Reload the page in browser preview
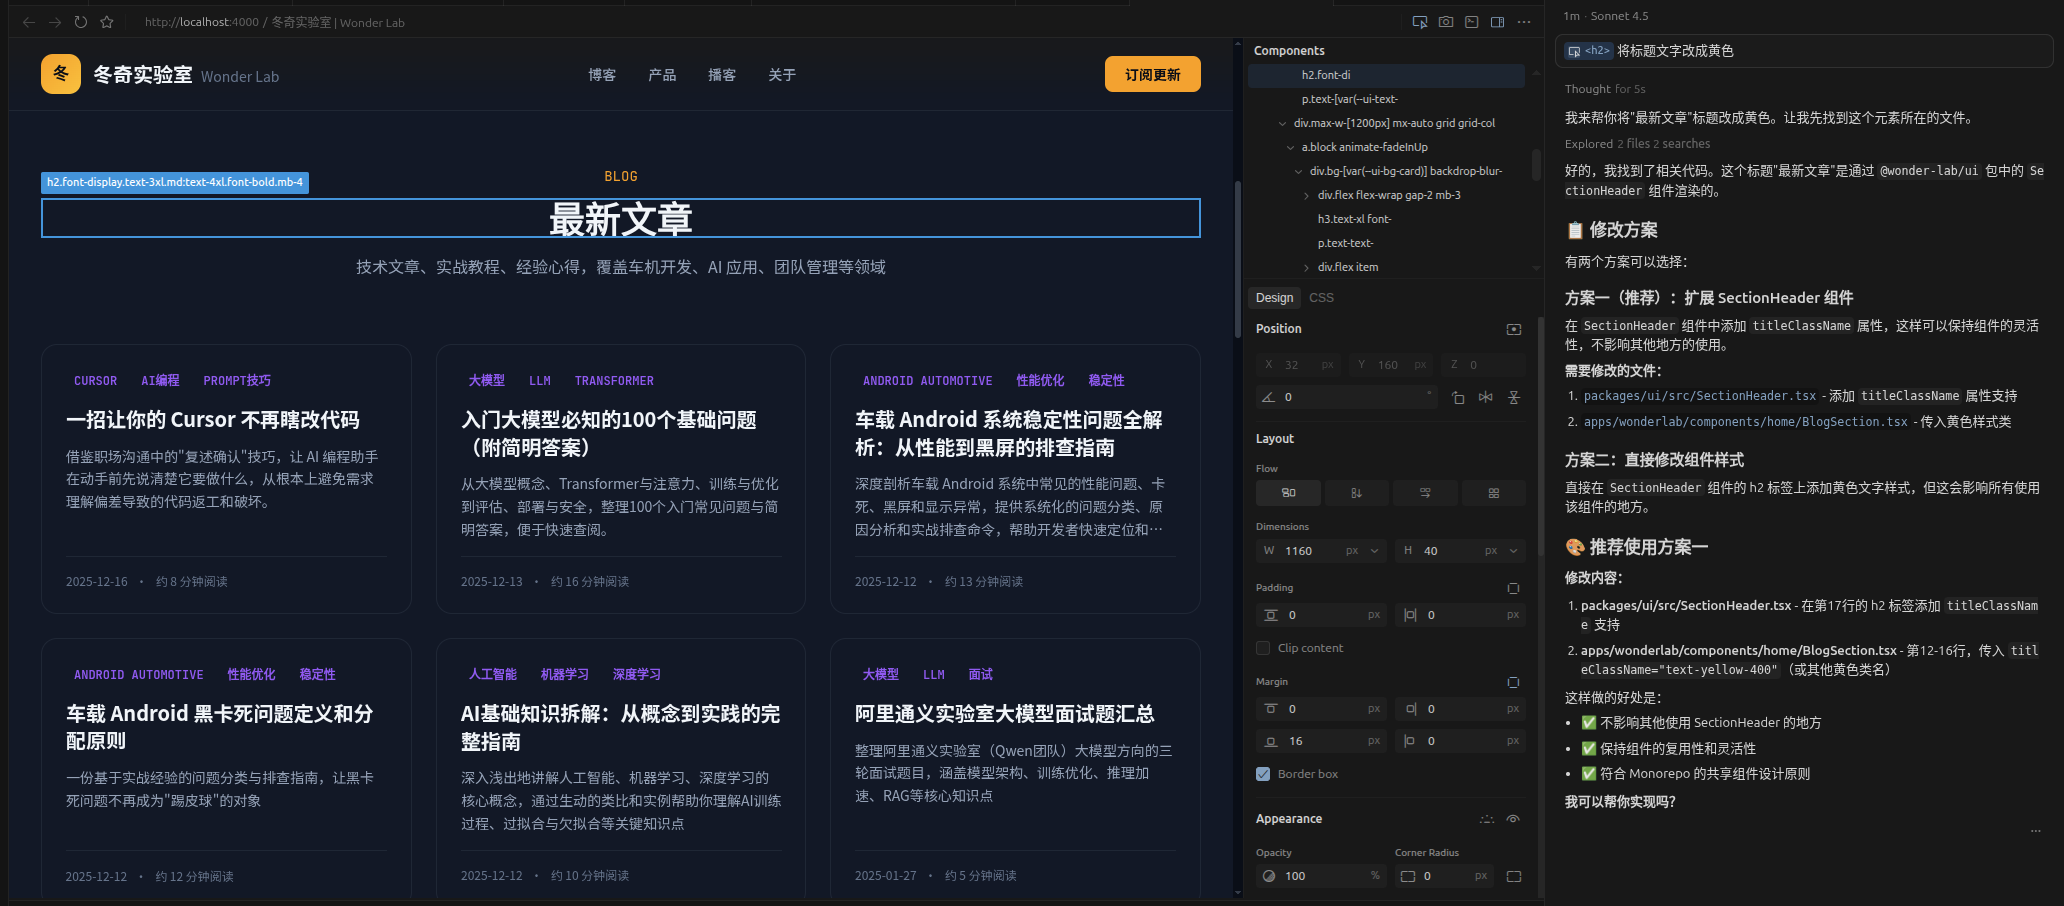This screenshot has height=906, width=2064. pyautogui.click(x=81, y=22)
